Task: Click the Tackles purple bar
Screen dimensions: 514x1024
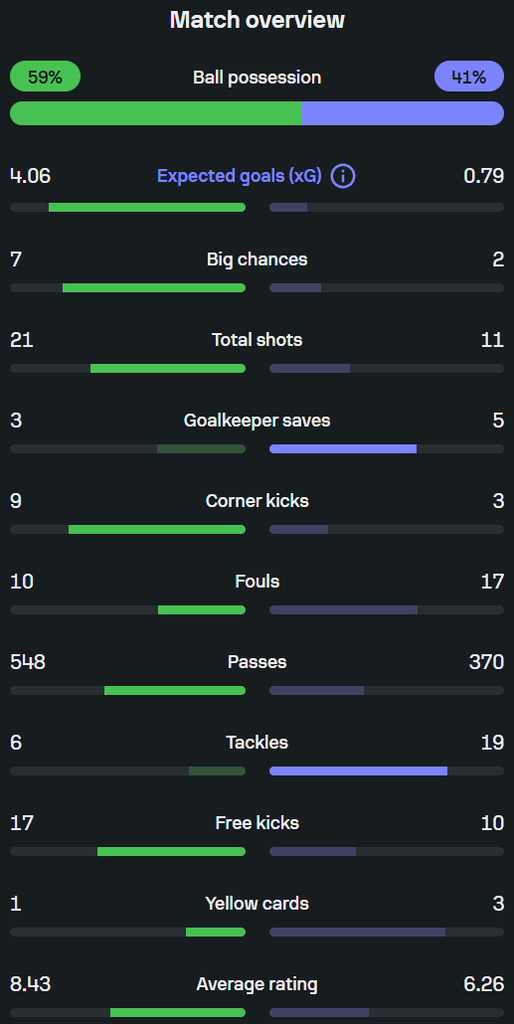Action: (x=359, y=771)
